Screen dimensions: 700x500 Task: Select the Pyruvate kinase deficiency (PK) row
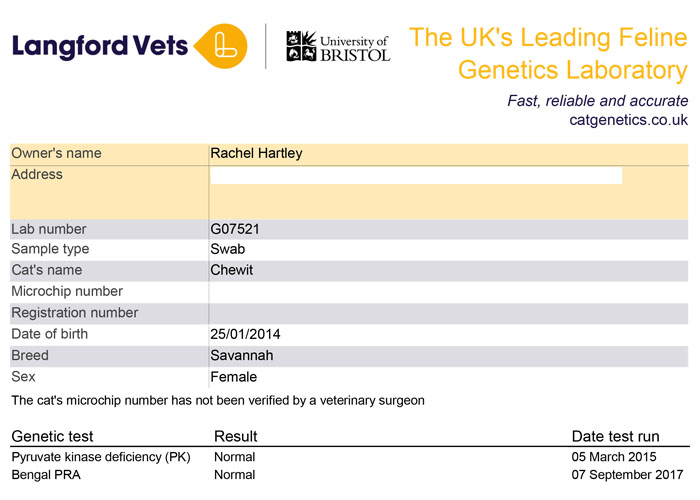[x=349, y=457]
